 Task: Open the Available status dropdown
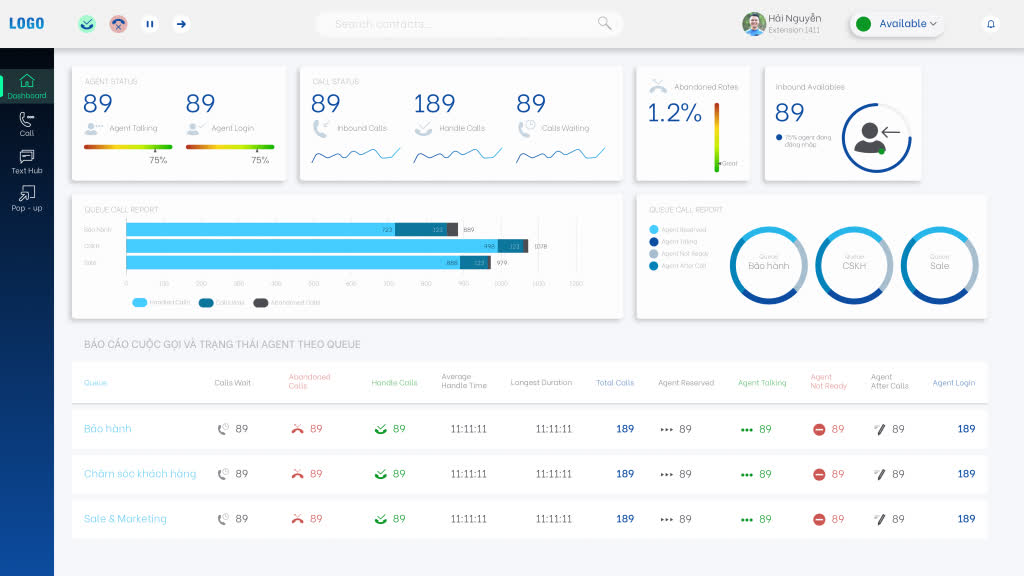point(896,23)
